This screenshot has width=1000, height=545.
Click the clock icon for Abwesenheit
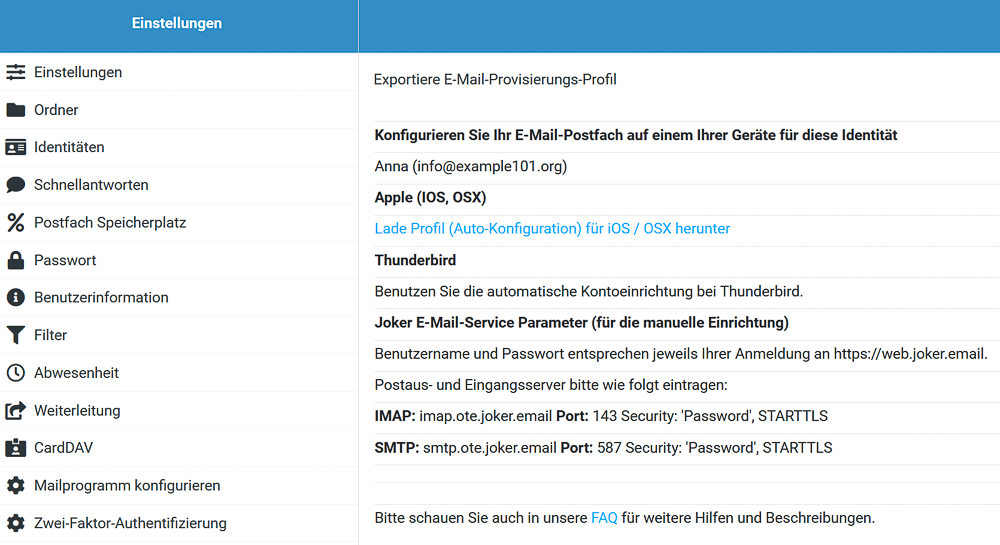pyautogui.click(x=15, y=372)
